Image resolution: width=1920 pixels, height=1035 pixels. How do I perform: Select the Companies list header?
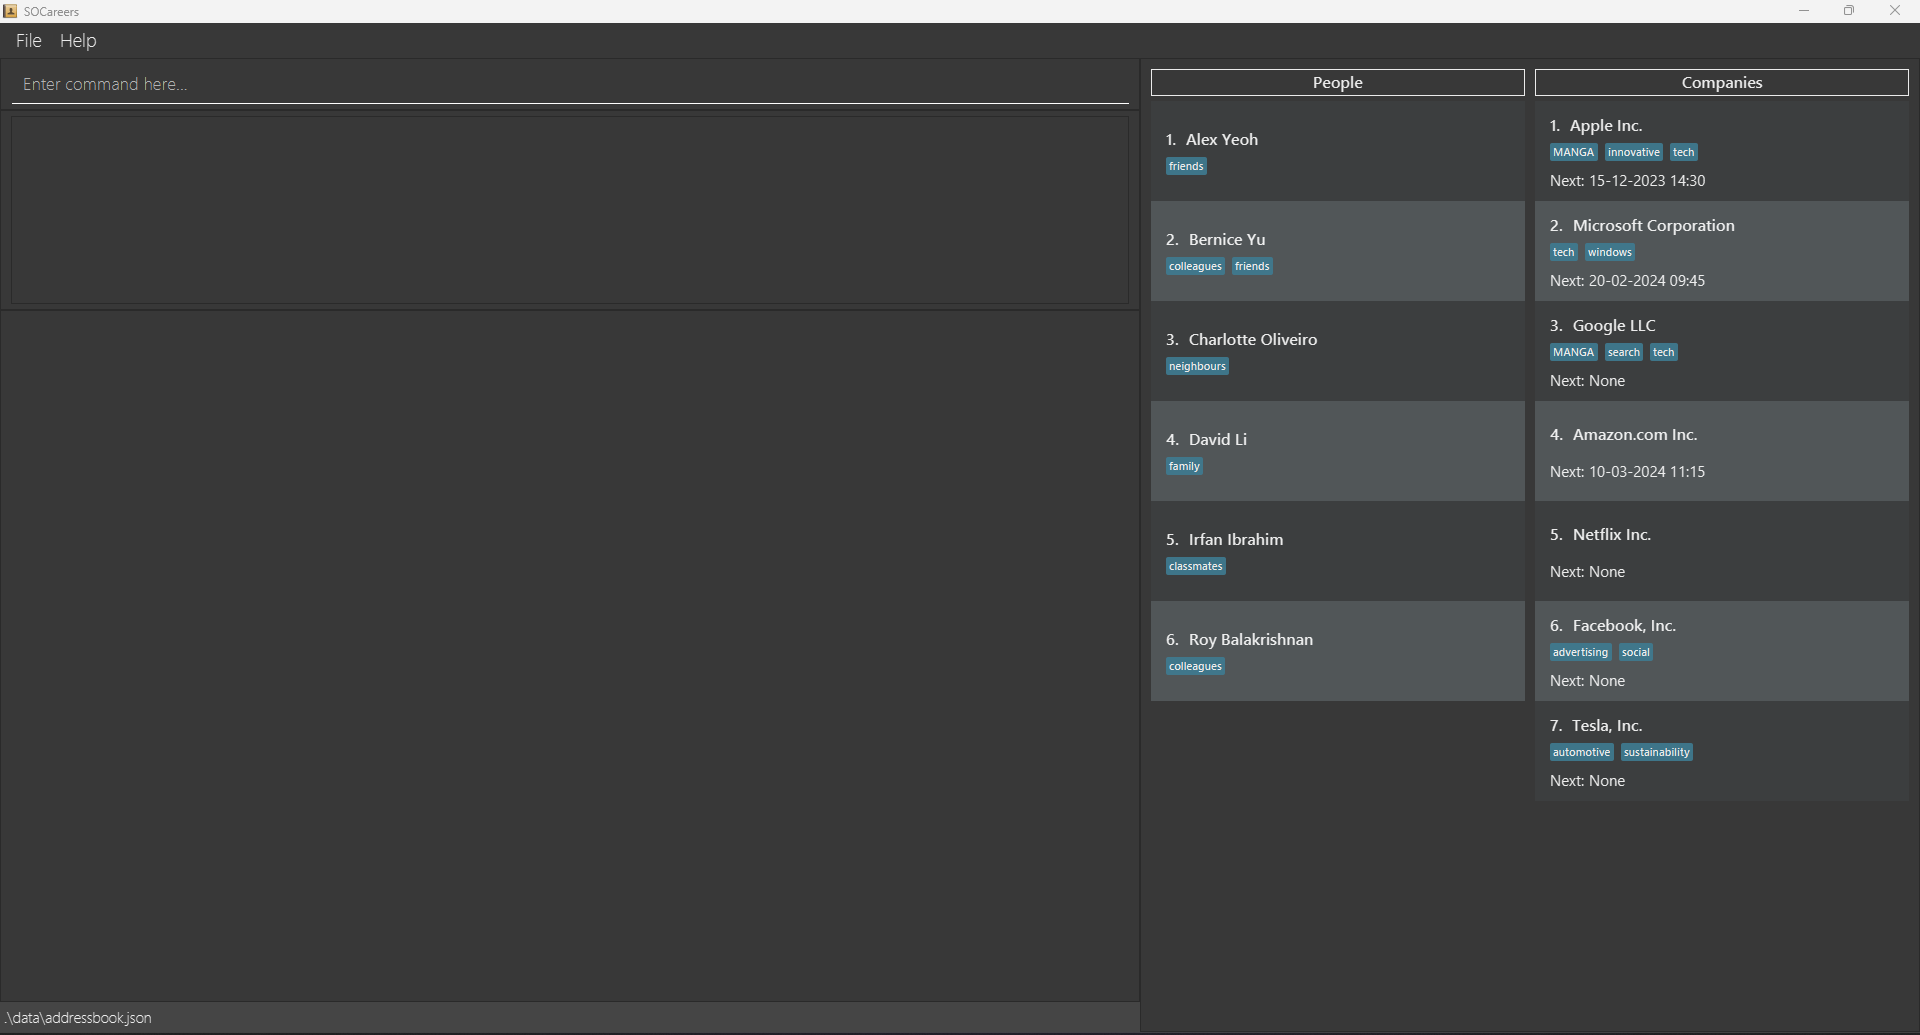(1721, 83)
